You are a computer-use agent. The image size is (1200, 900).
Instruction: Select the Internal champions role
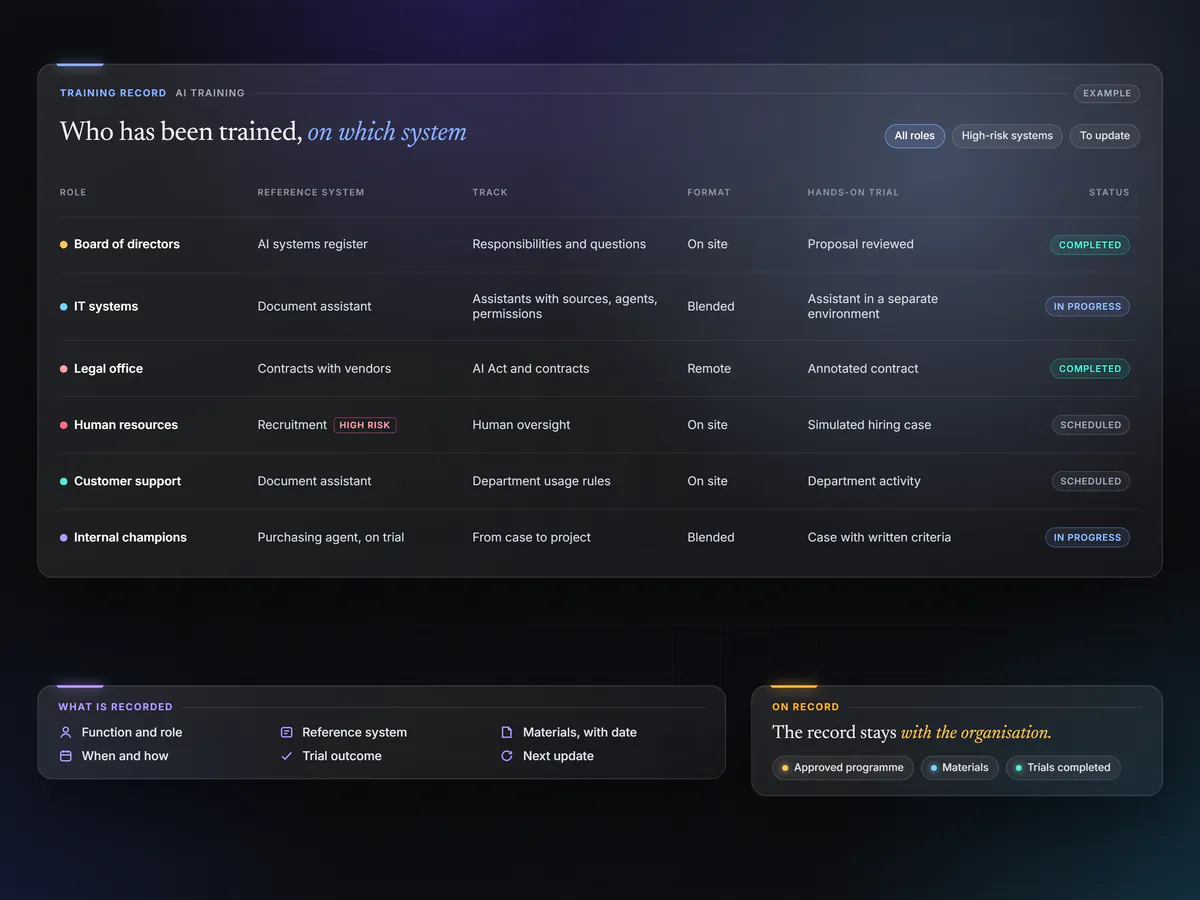click(x=130, y=537)
